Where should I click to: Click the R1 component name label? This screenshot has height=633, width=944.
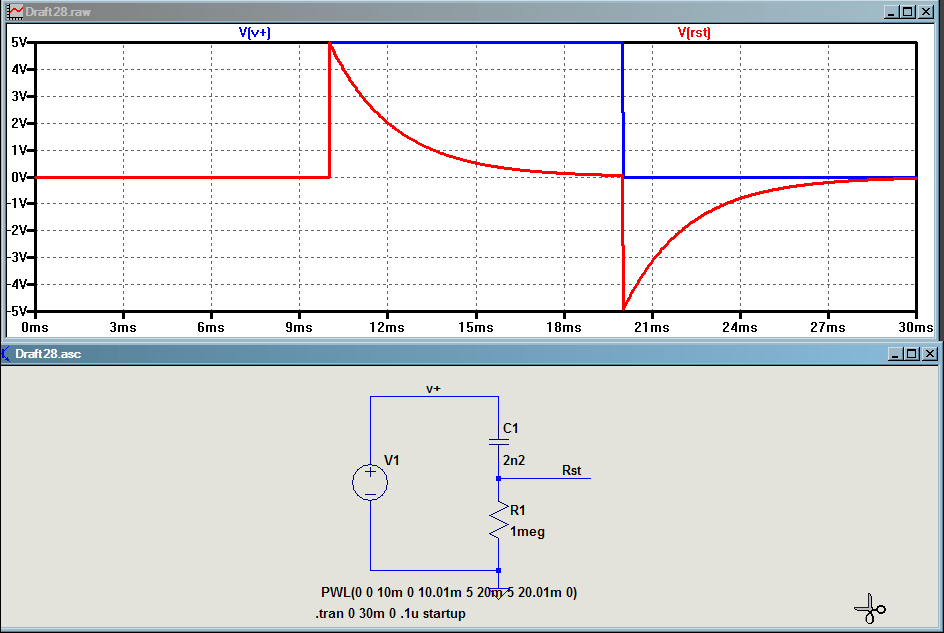click(x=518, y=510)
